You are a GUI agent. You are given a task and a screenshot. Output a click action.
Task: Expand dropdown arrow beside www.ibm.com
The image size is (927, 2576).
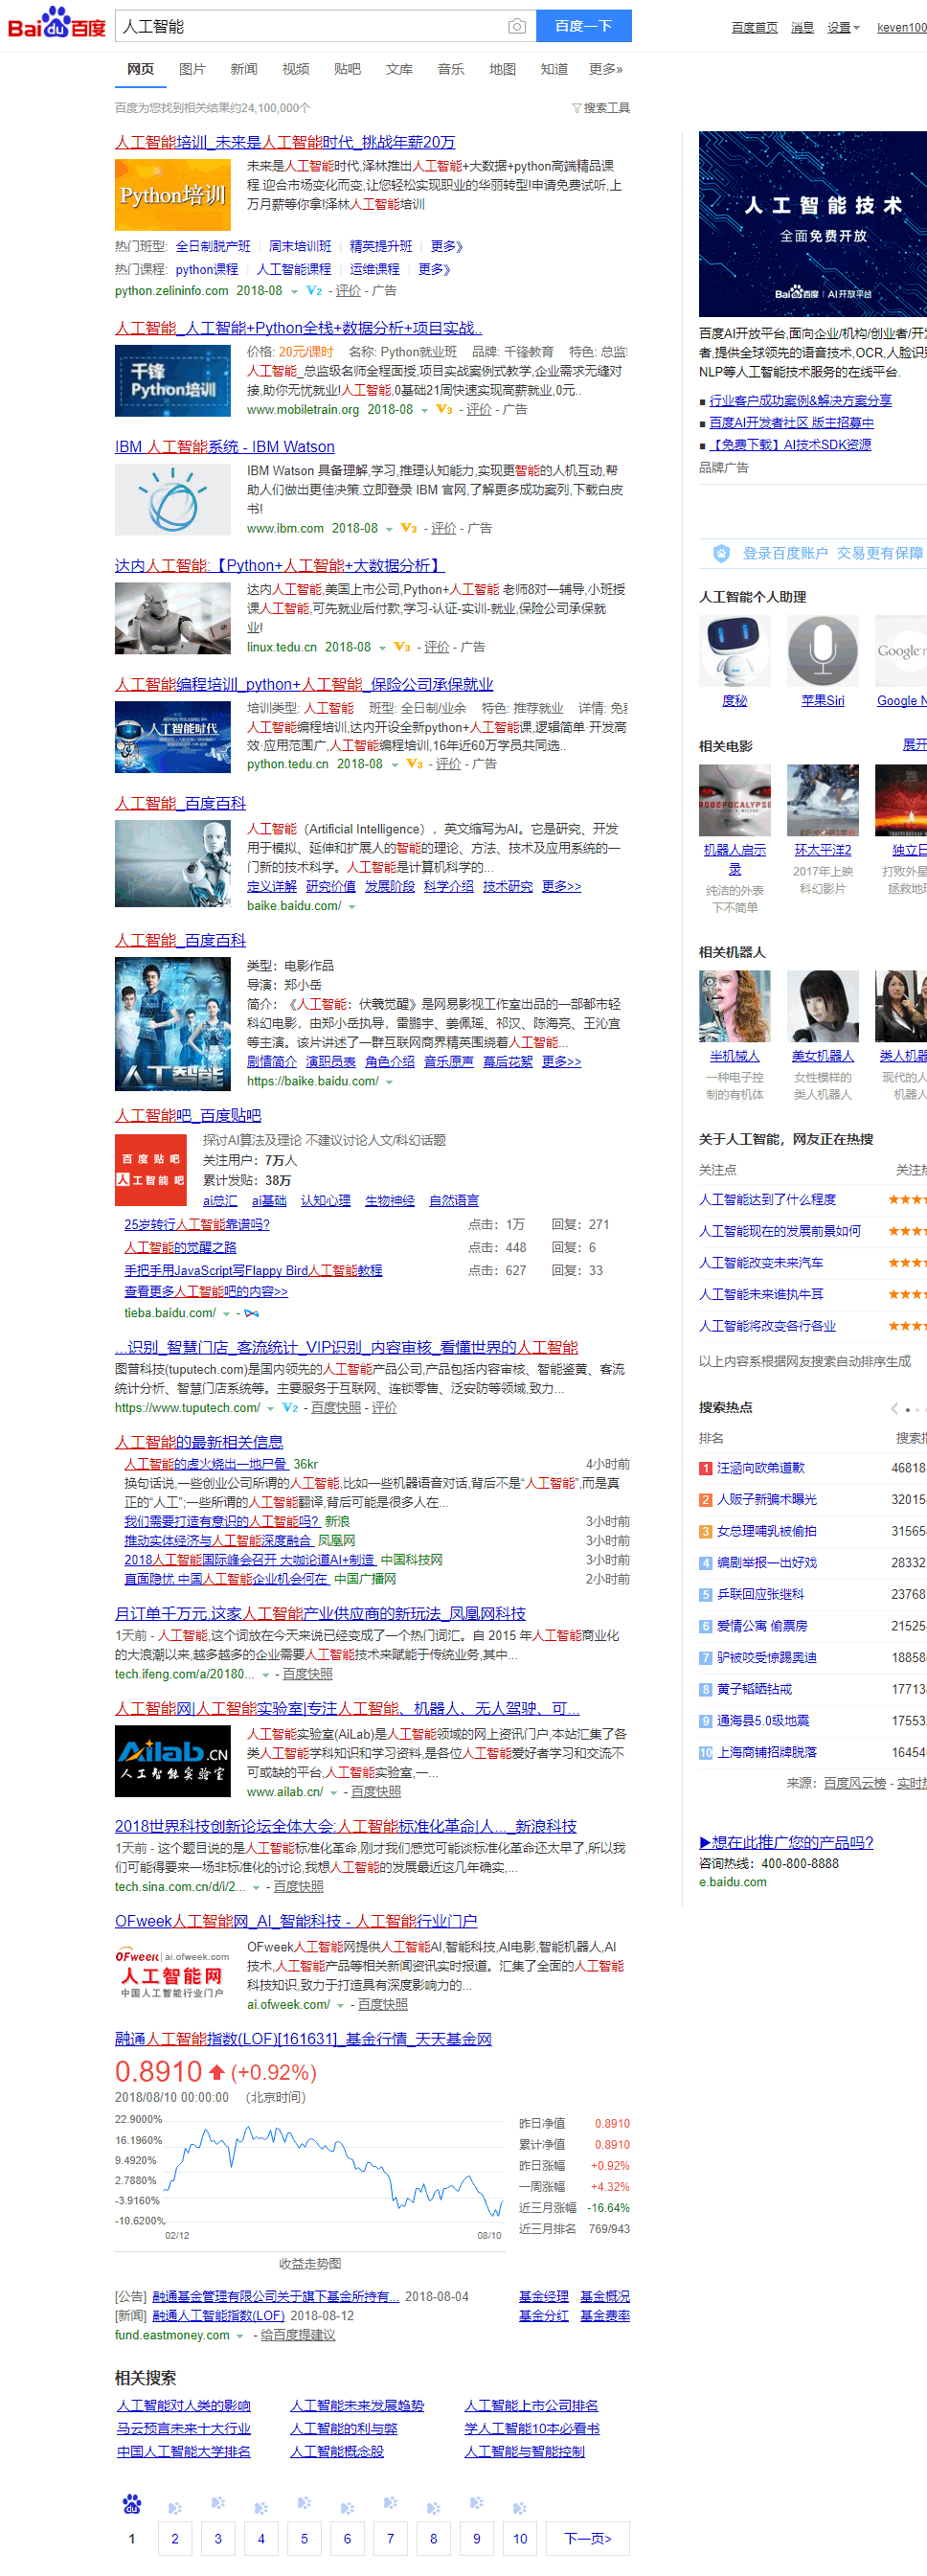tap(389, 529)
